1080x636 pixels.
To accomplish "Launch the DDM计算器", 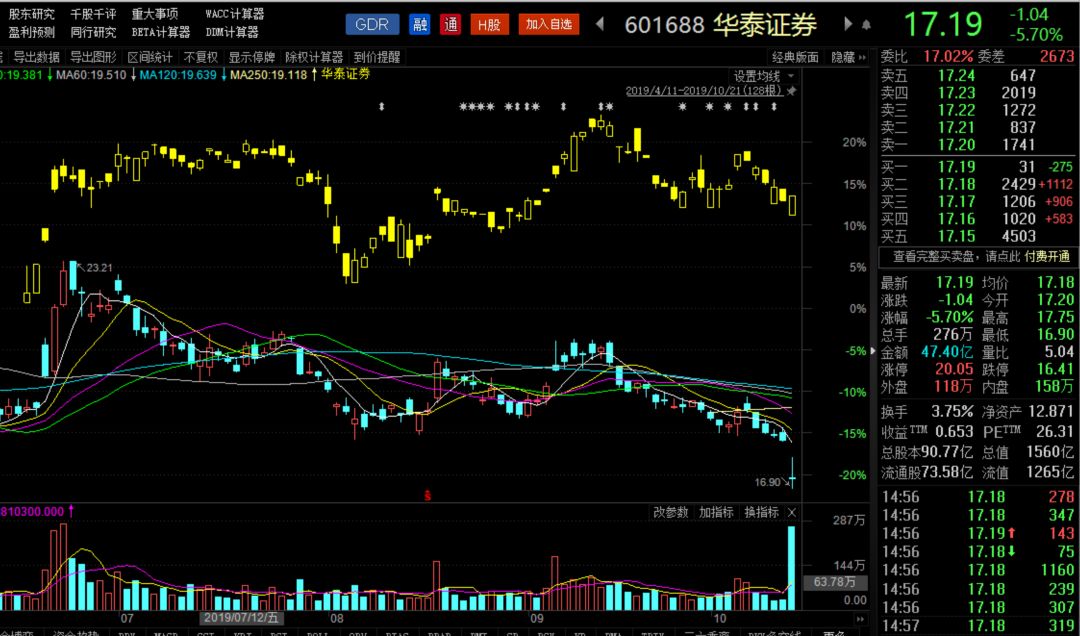I will click(x=232, y=32).
